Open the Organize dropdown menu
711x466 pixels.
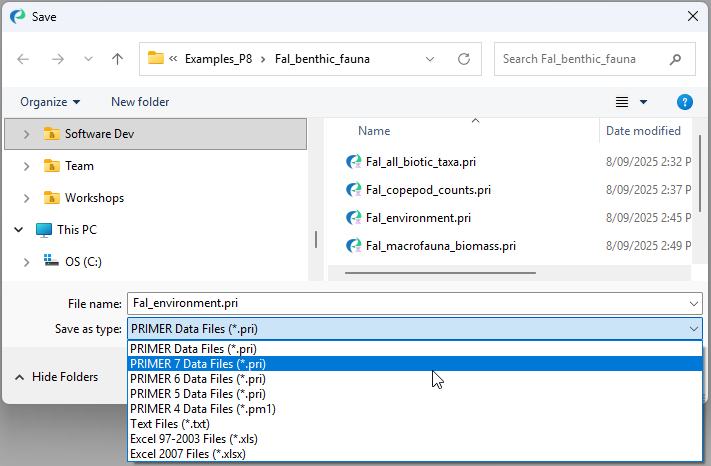(50, 102)
